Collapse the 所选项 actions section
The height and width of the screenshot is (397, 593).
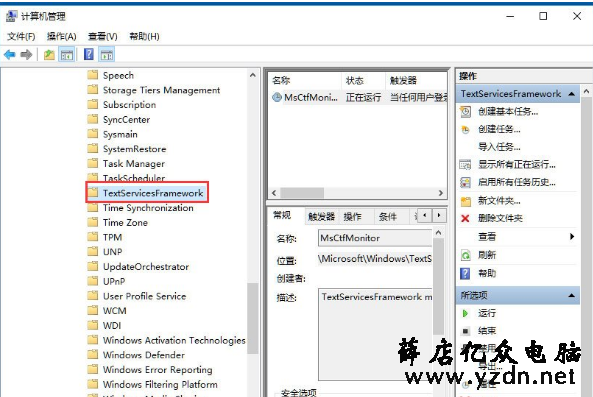(x=572, y=295)
